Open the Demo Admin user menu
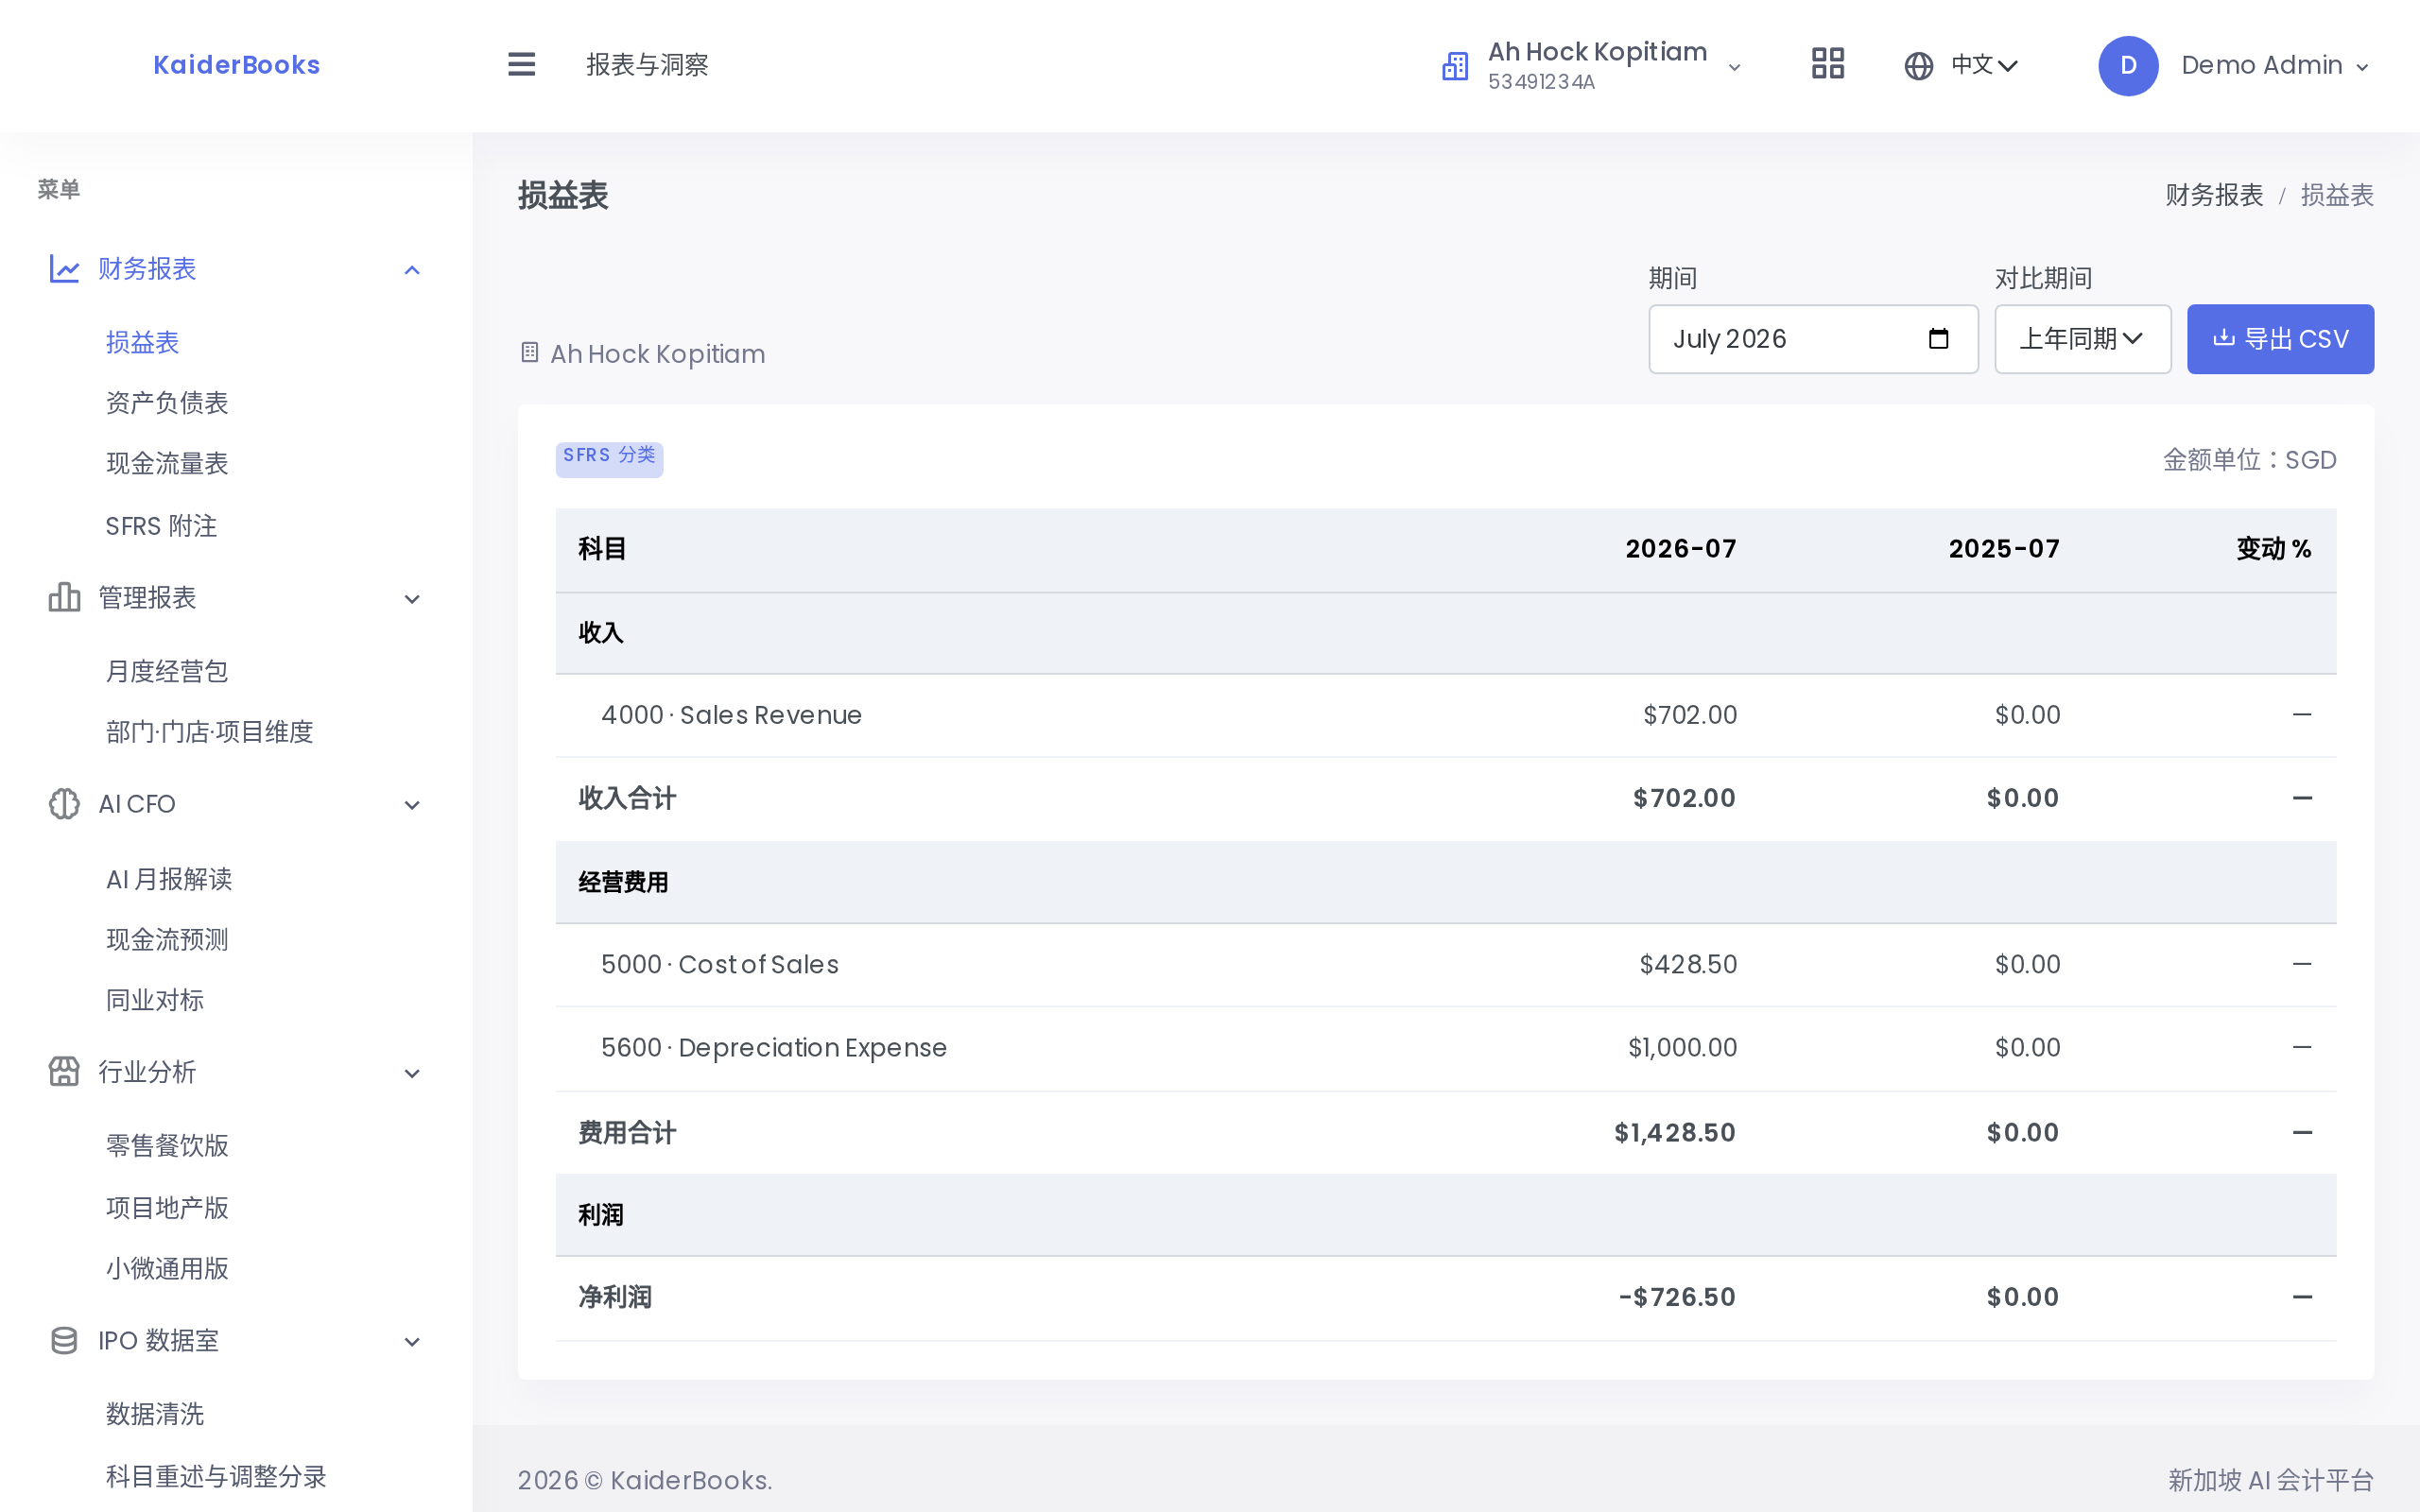Image resolution: width=2420 pixels, height=1512 pixels. (x=2233, y=66)
